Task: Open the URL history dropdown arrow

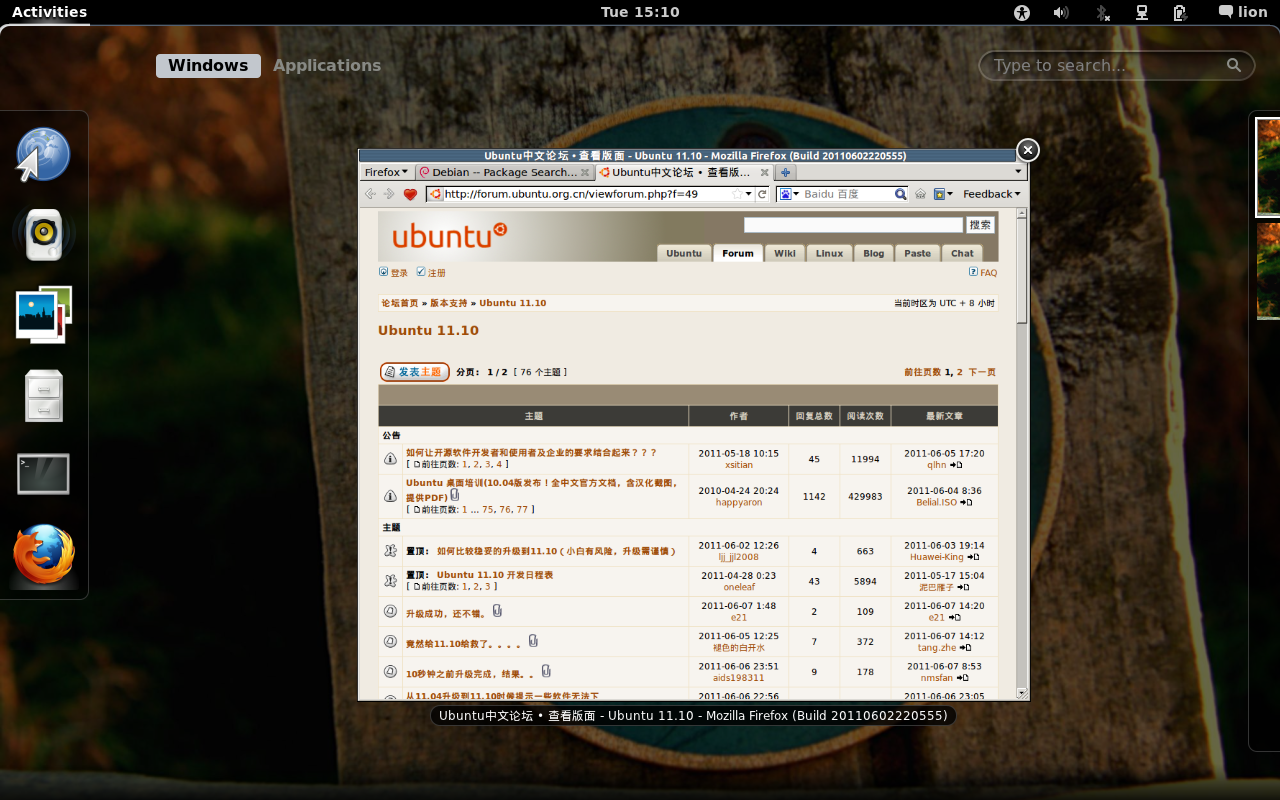Action: point(749,194)
